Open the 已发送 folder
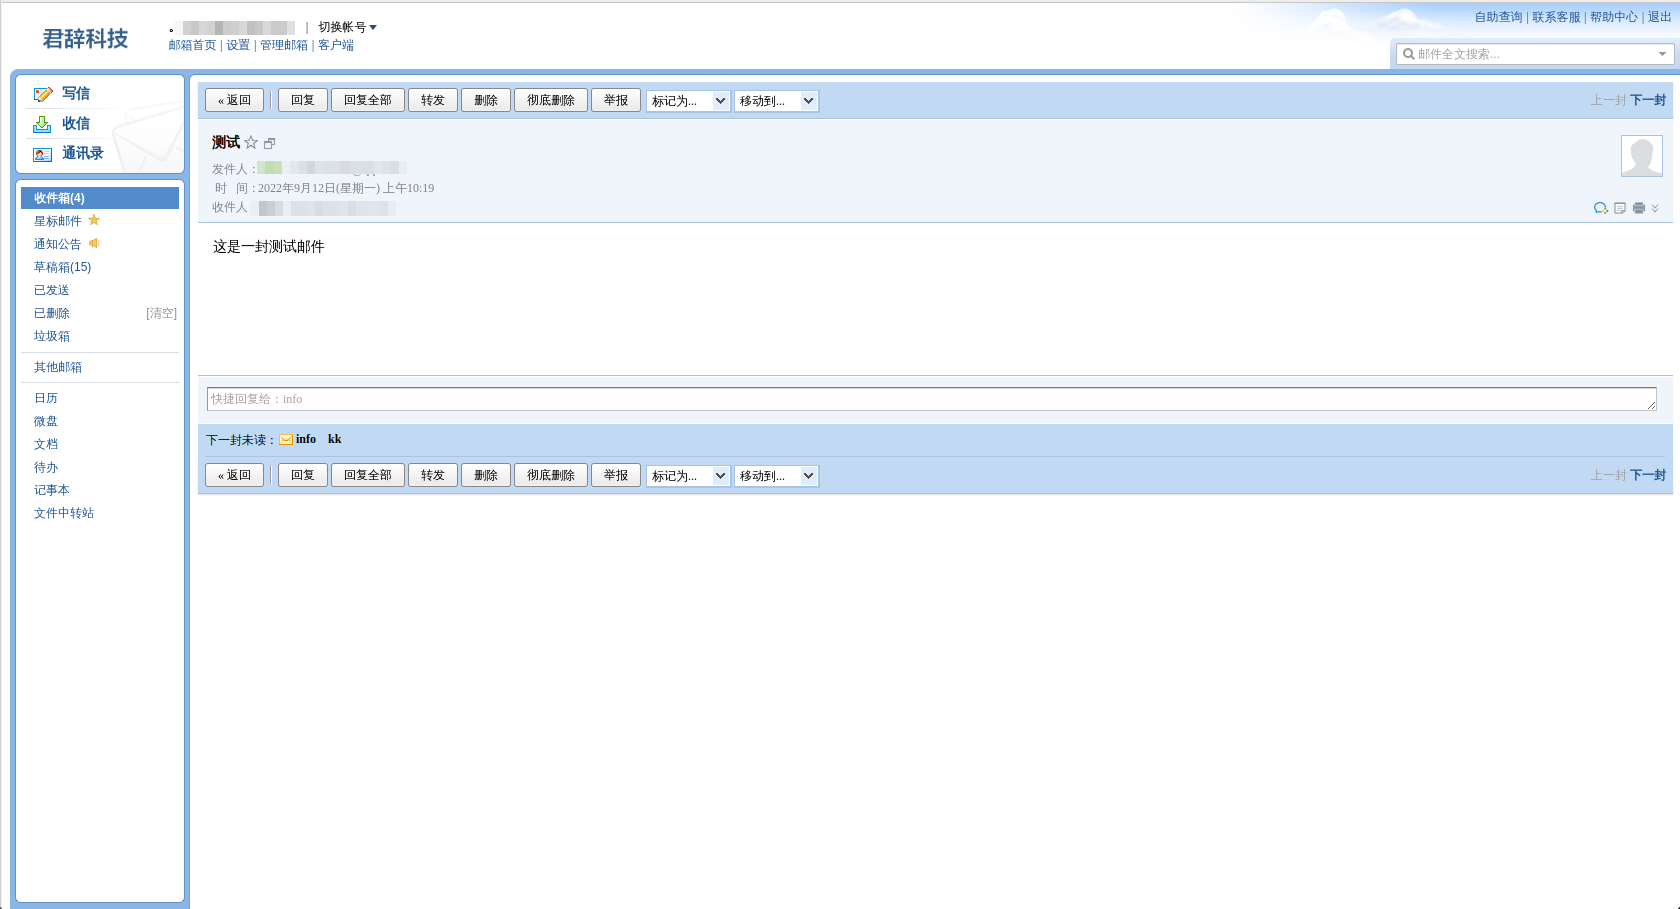Screen dimensions: 1680x909 [x=52, y=290]
